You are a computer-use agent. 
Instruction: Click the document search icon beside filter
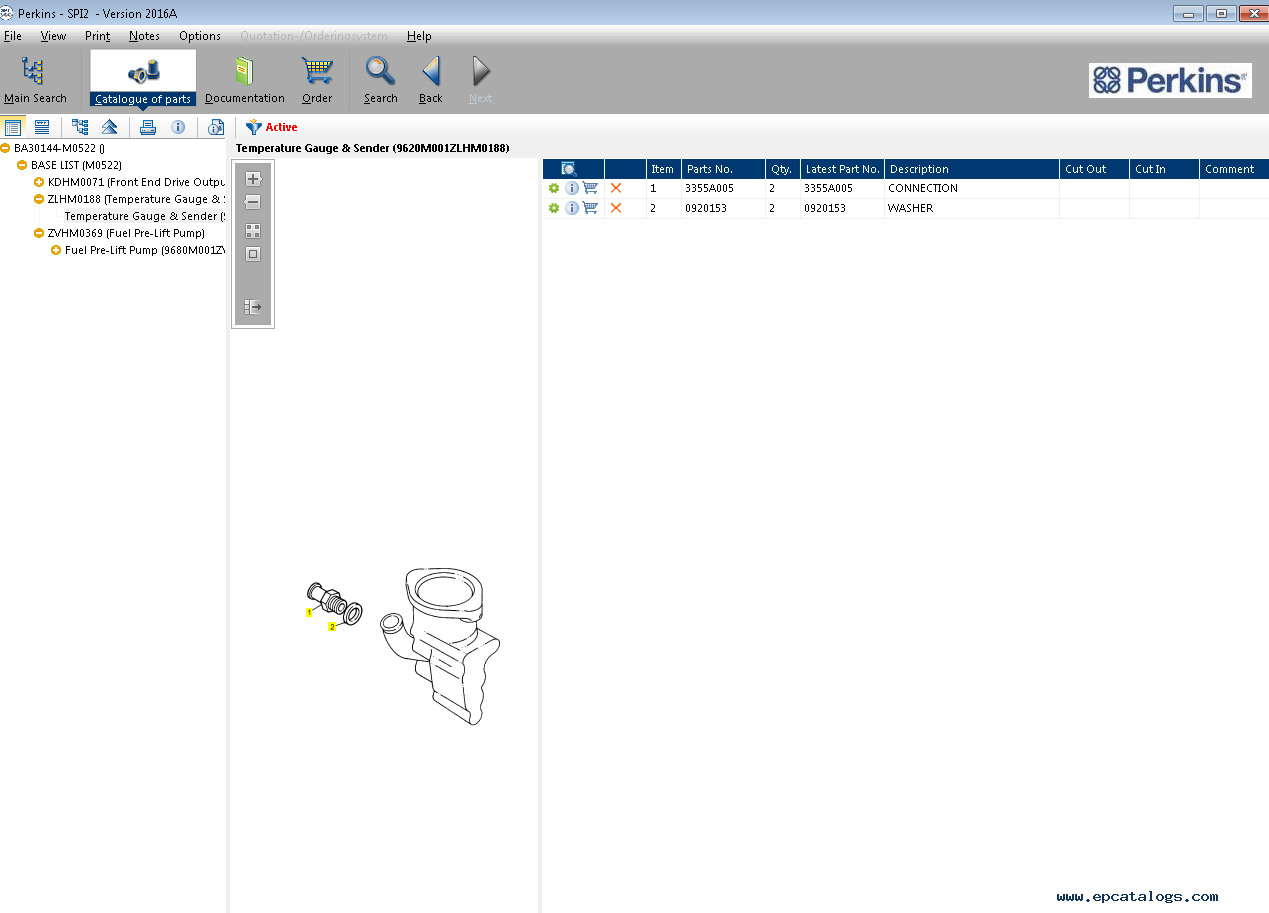tap(215, 127)
